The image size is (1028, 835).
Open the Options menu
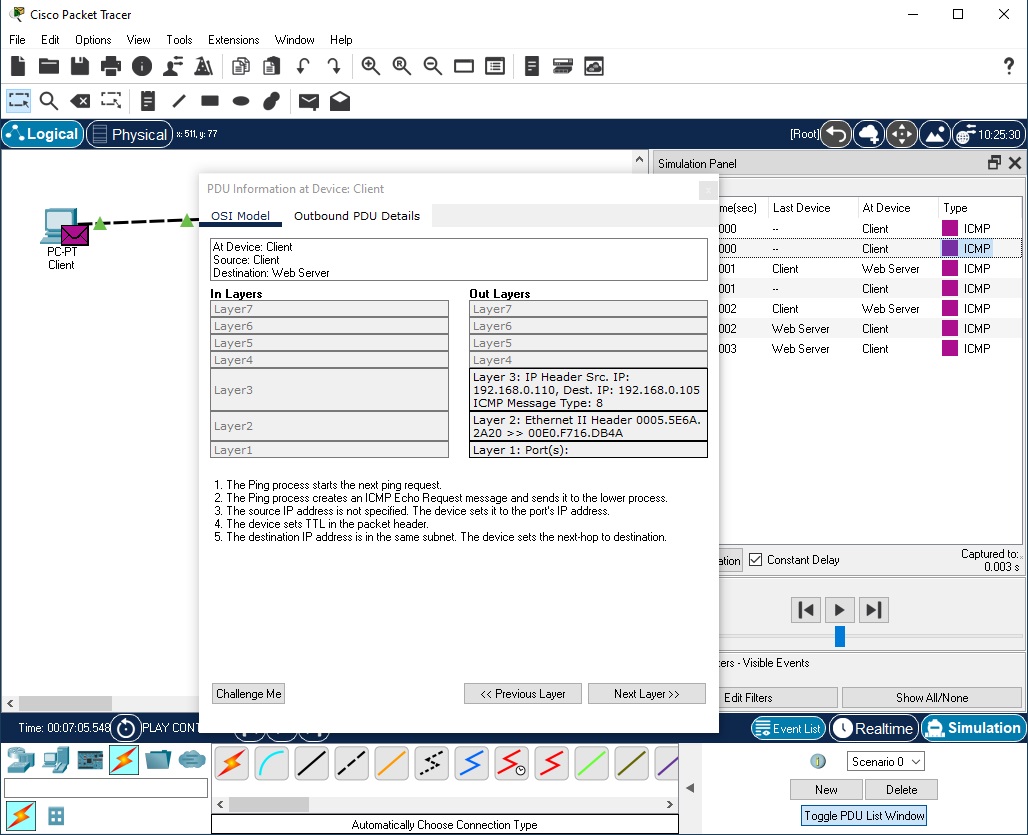pyautogui.click(x=93, y=40)
